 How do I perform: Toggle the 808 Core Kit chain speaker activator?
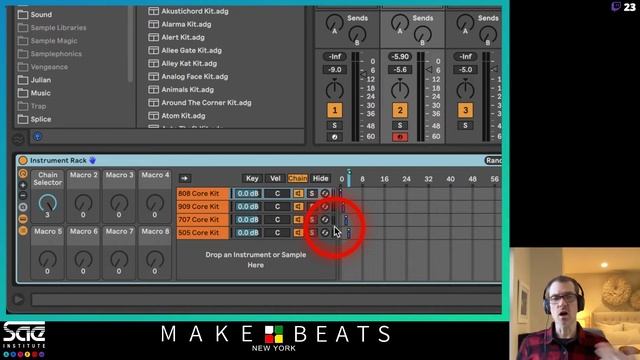[x=298, y=193]
